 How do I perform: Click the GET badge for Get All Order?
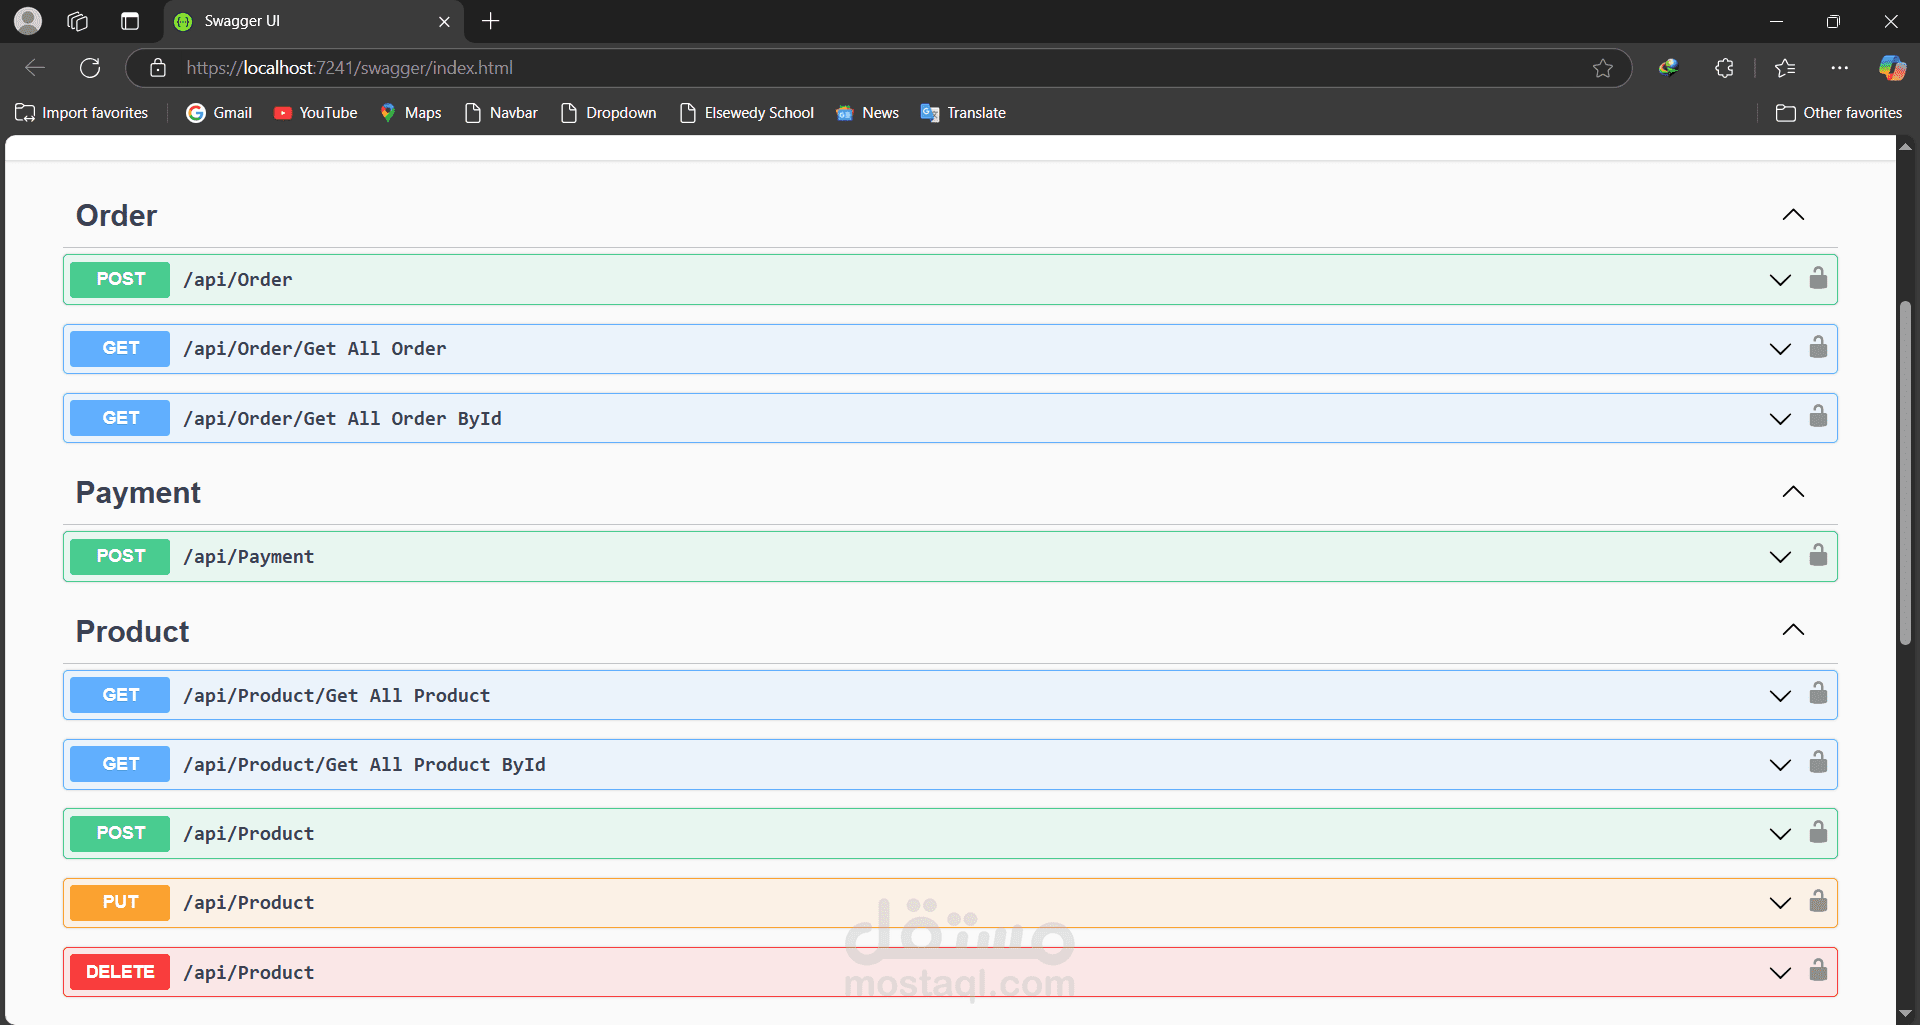coord(120,348)
